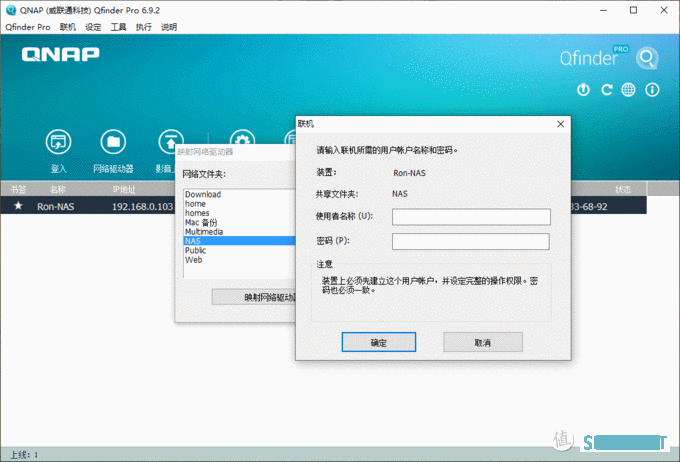Click the QNAP logo in the banner

tap(60, 54)
